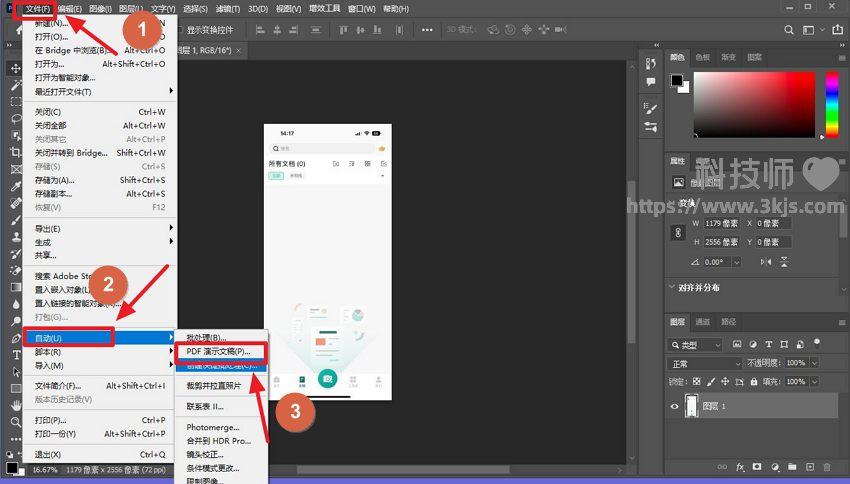Switch to the 色板 swatches tab
850x484 pixels.
click(703, 57)
